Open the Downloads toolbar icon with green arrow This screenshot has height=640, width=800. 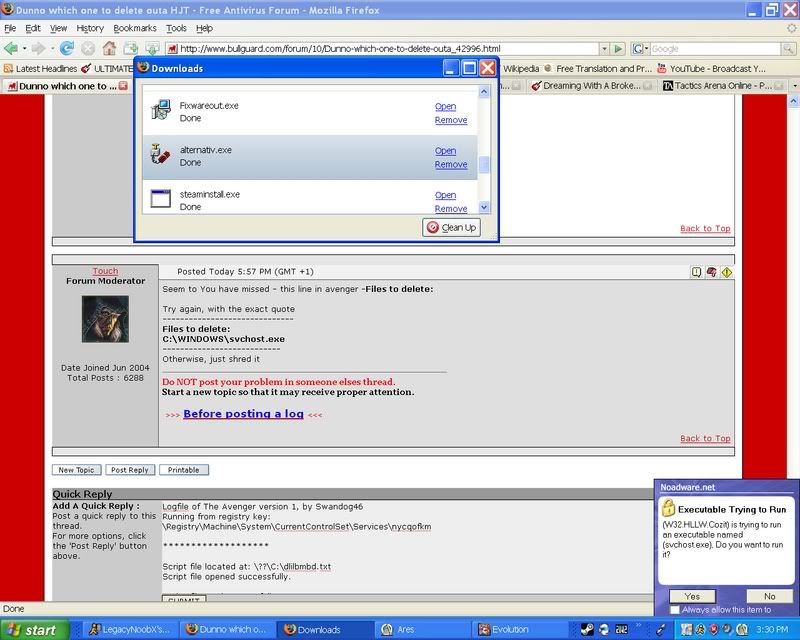(x=152, y=48)
